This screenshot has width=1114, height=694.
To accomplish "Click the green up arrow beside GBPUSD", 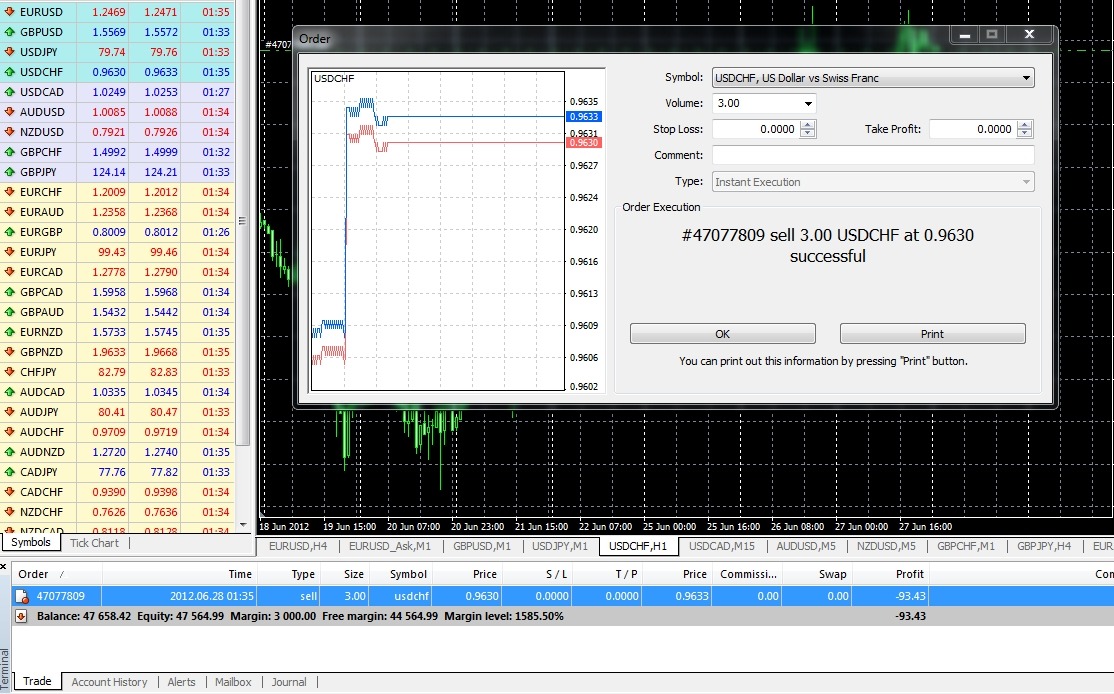I will [9, 32].
